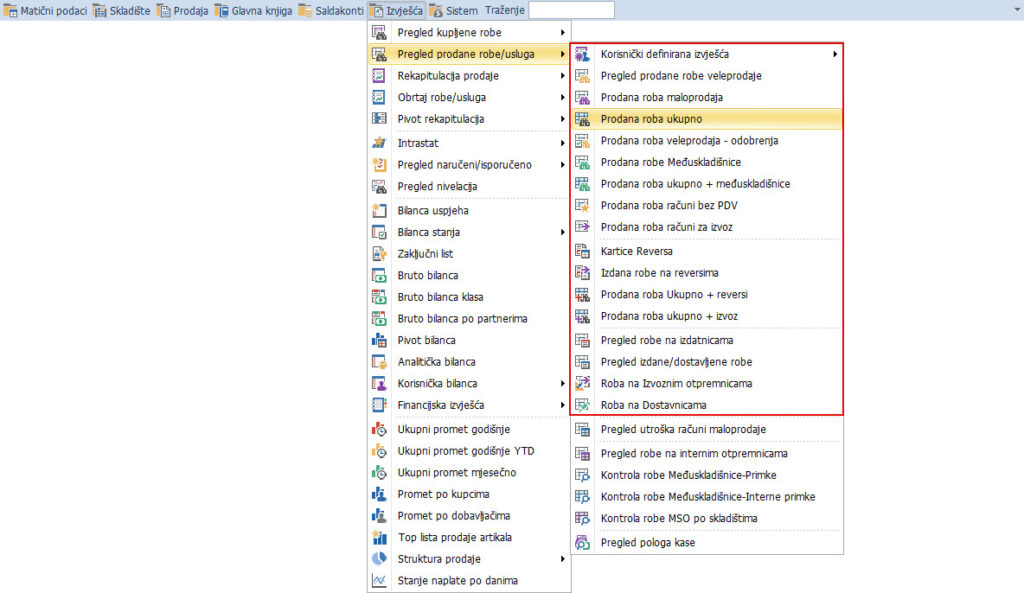Expand the Rekapitulacija prodaje submenu arrow
This screenshot has width=1024, height=593.
tap(563, 76)
